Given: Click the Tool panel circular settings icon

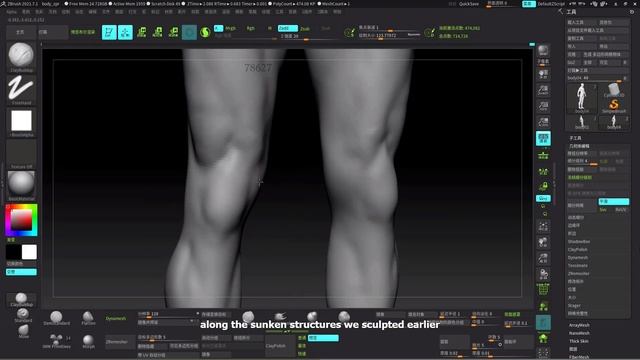Looking at the screenshot, I should click(x=632, y=12).
